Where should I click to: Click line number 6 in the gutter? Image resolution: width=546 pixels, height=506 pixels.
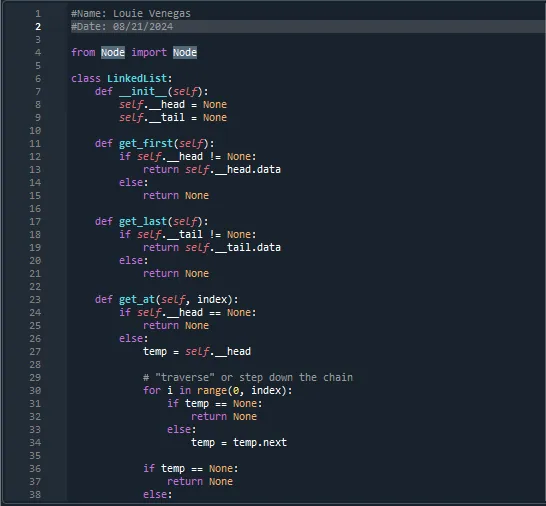click(x=38, y=79)
